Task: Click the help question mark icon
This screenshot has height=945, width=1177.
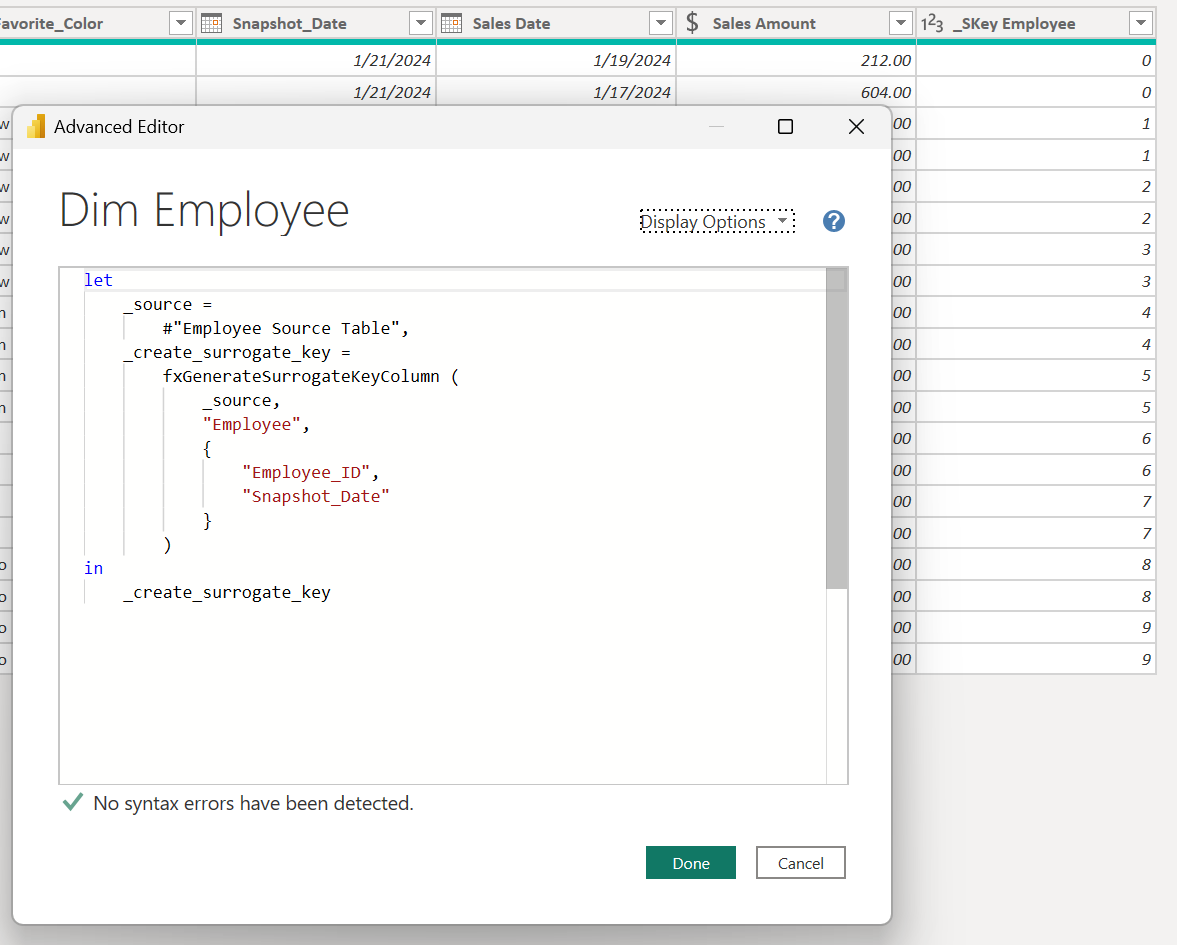Action: 834,222
